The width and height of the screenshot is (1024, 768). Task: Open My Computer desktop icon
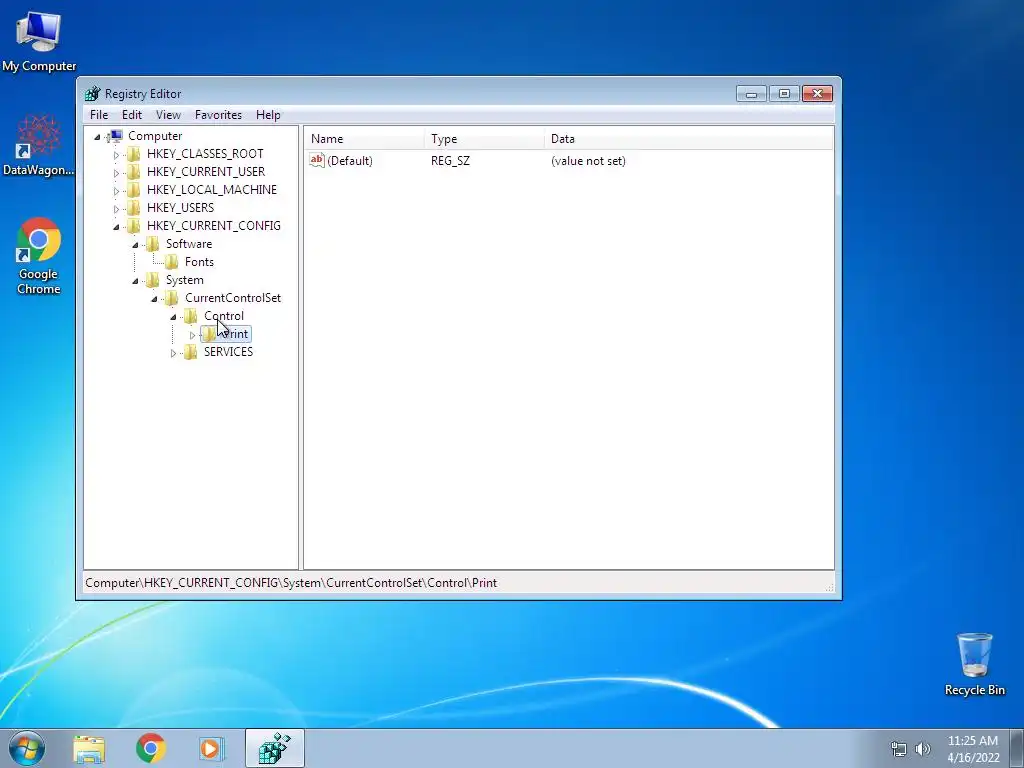[39, 40]
